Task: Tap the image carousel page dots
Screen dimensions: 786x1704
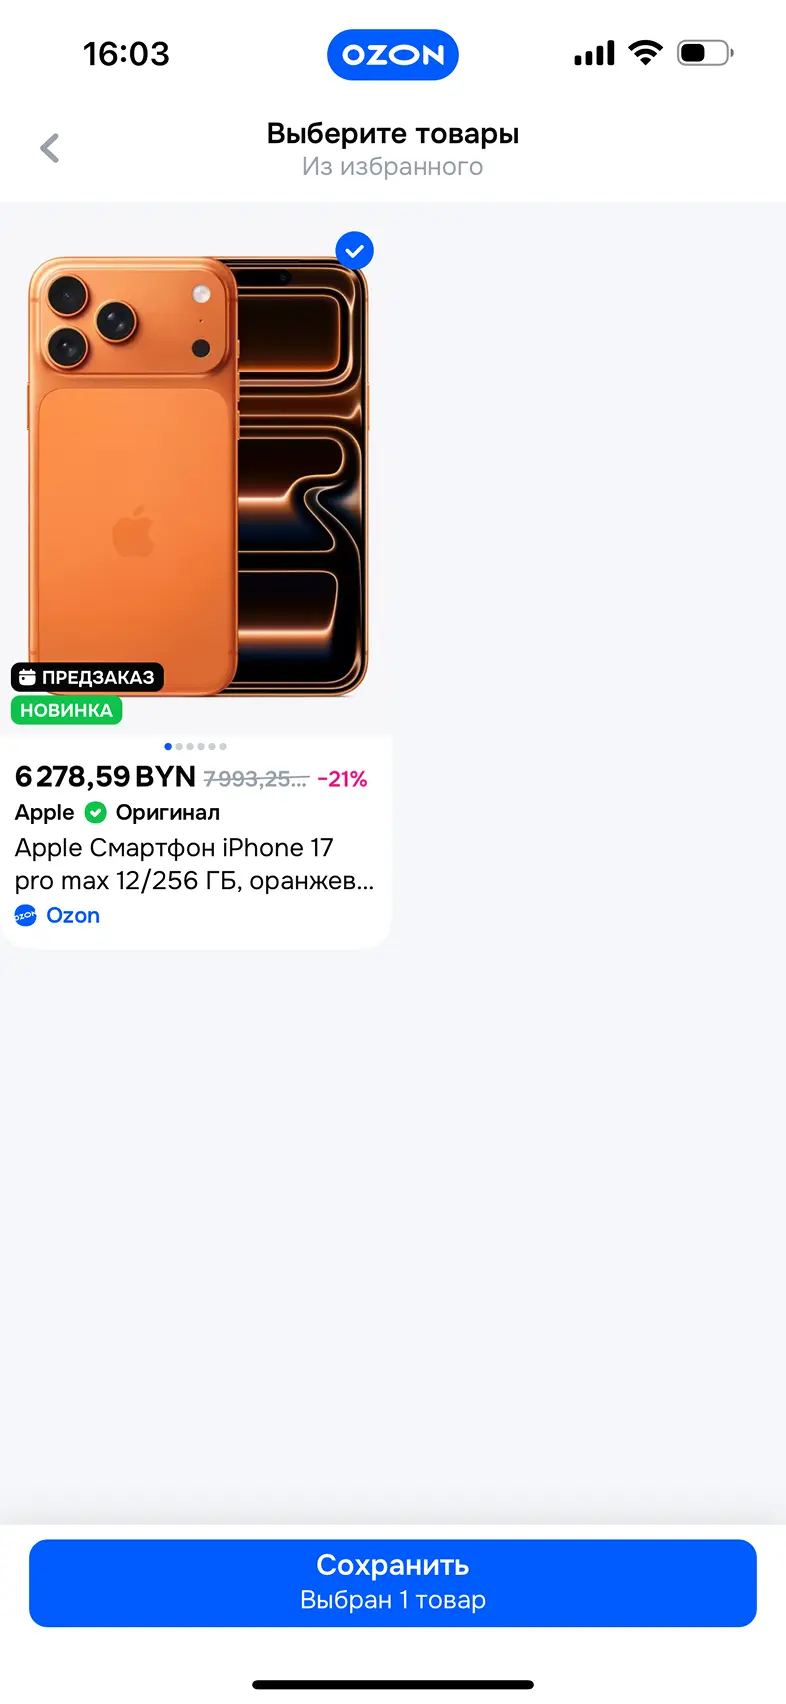Action: (195, 746)
